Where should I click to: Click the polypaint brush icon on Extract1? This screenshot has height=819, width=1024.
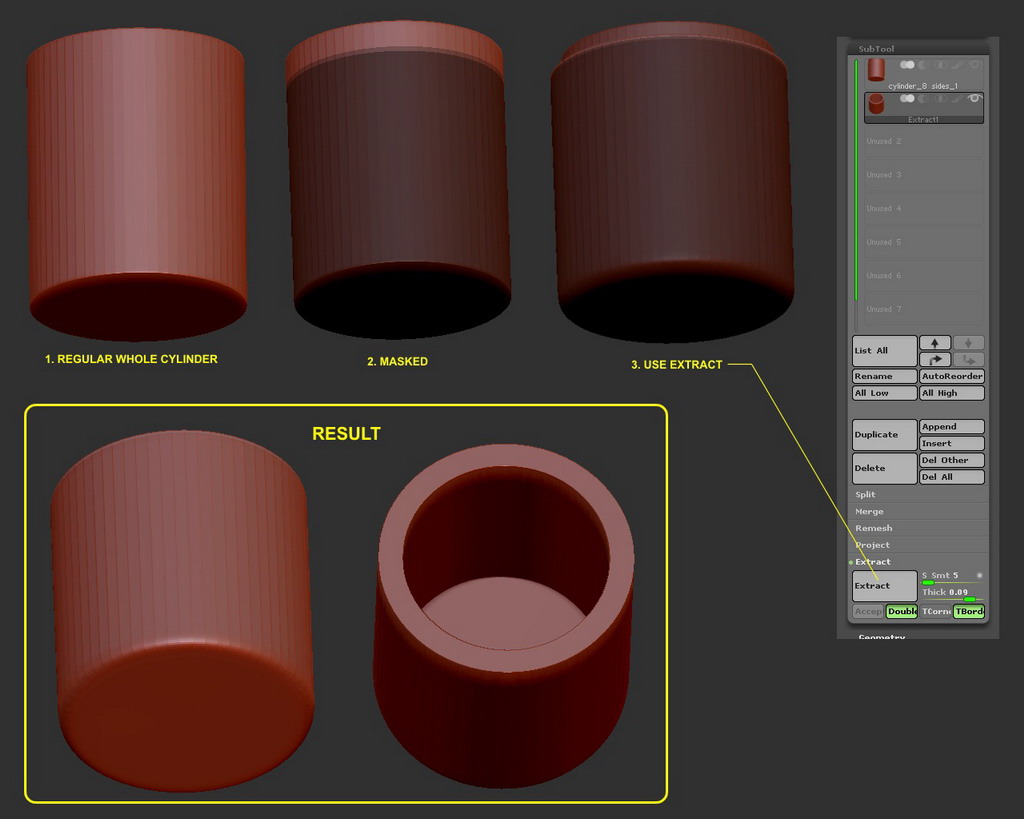[958, 98]
